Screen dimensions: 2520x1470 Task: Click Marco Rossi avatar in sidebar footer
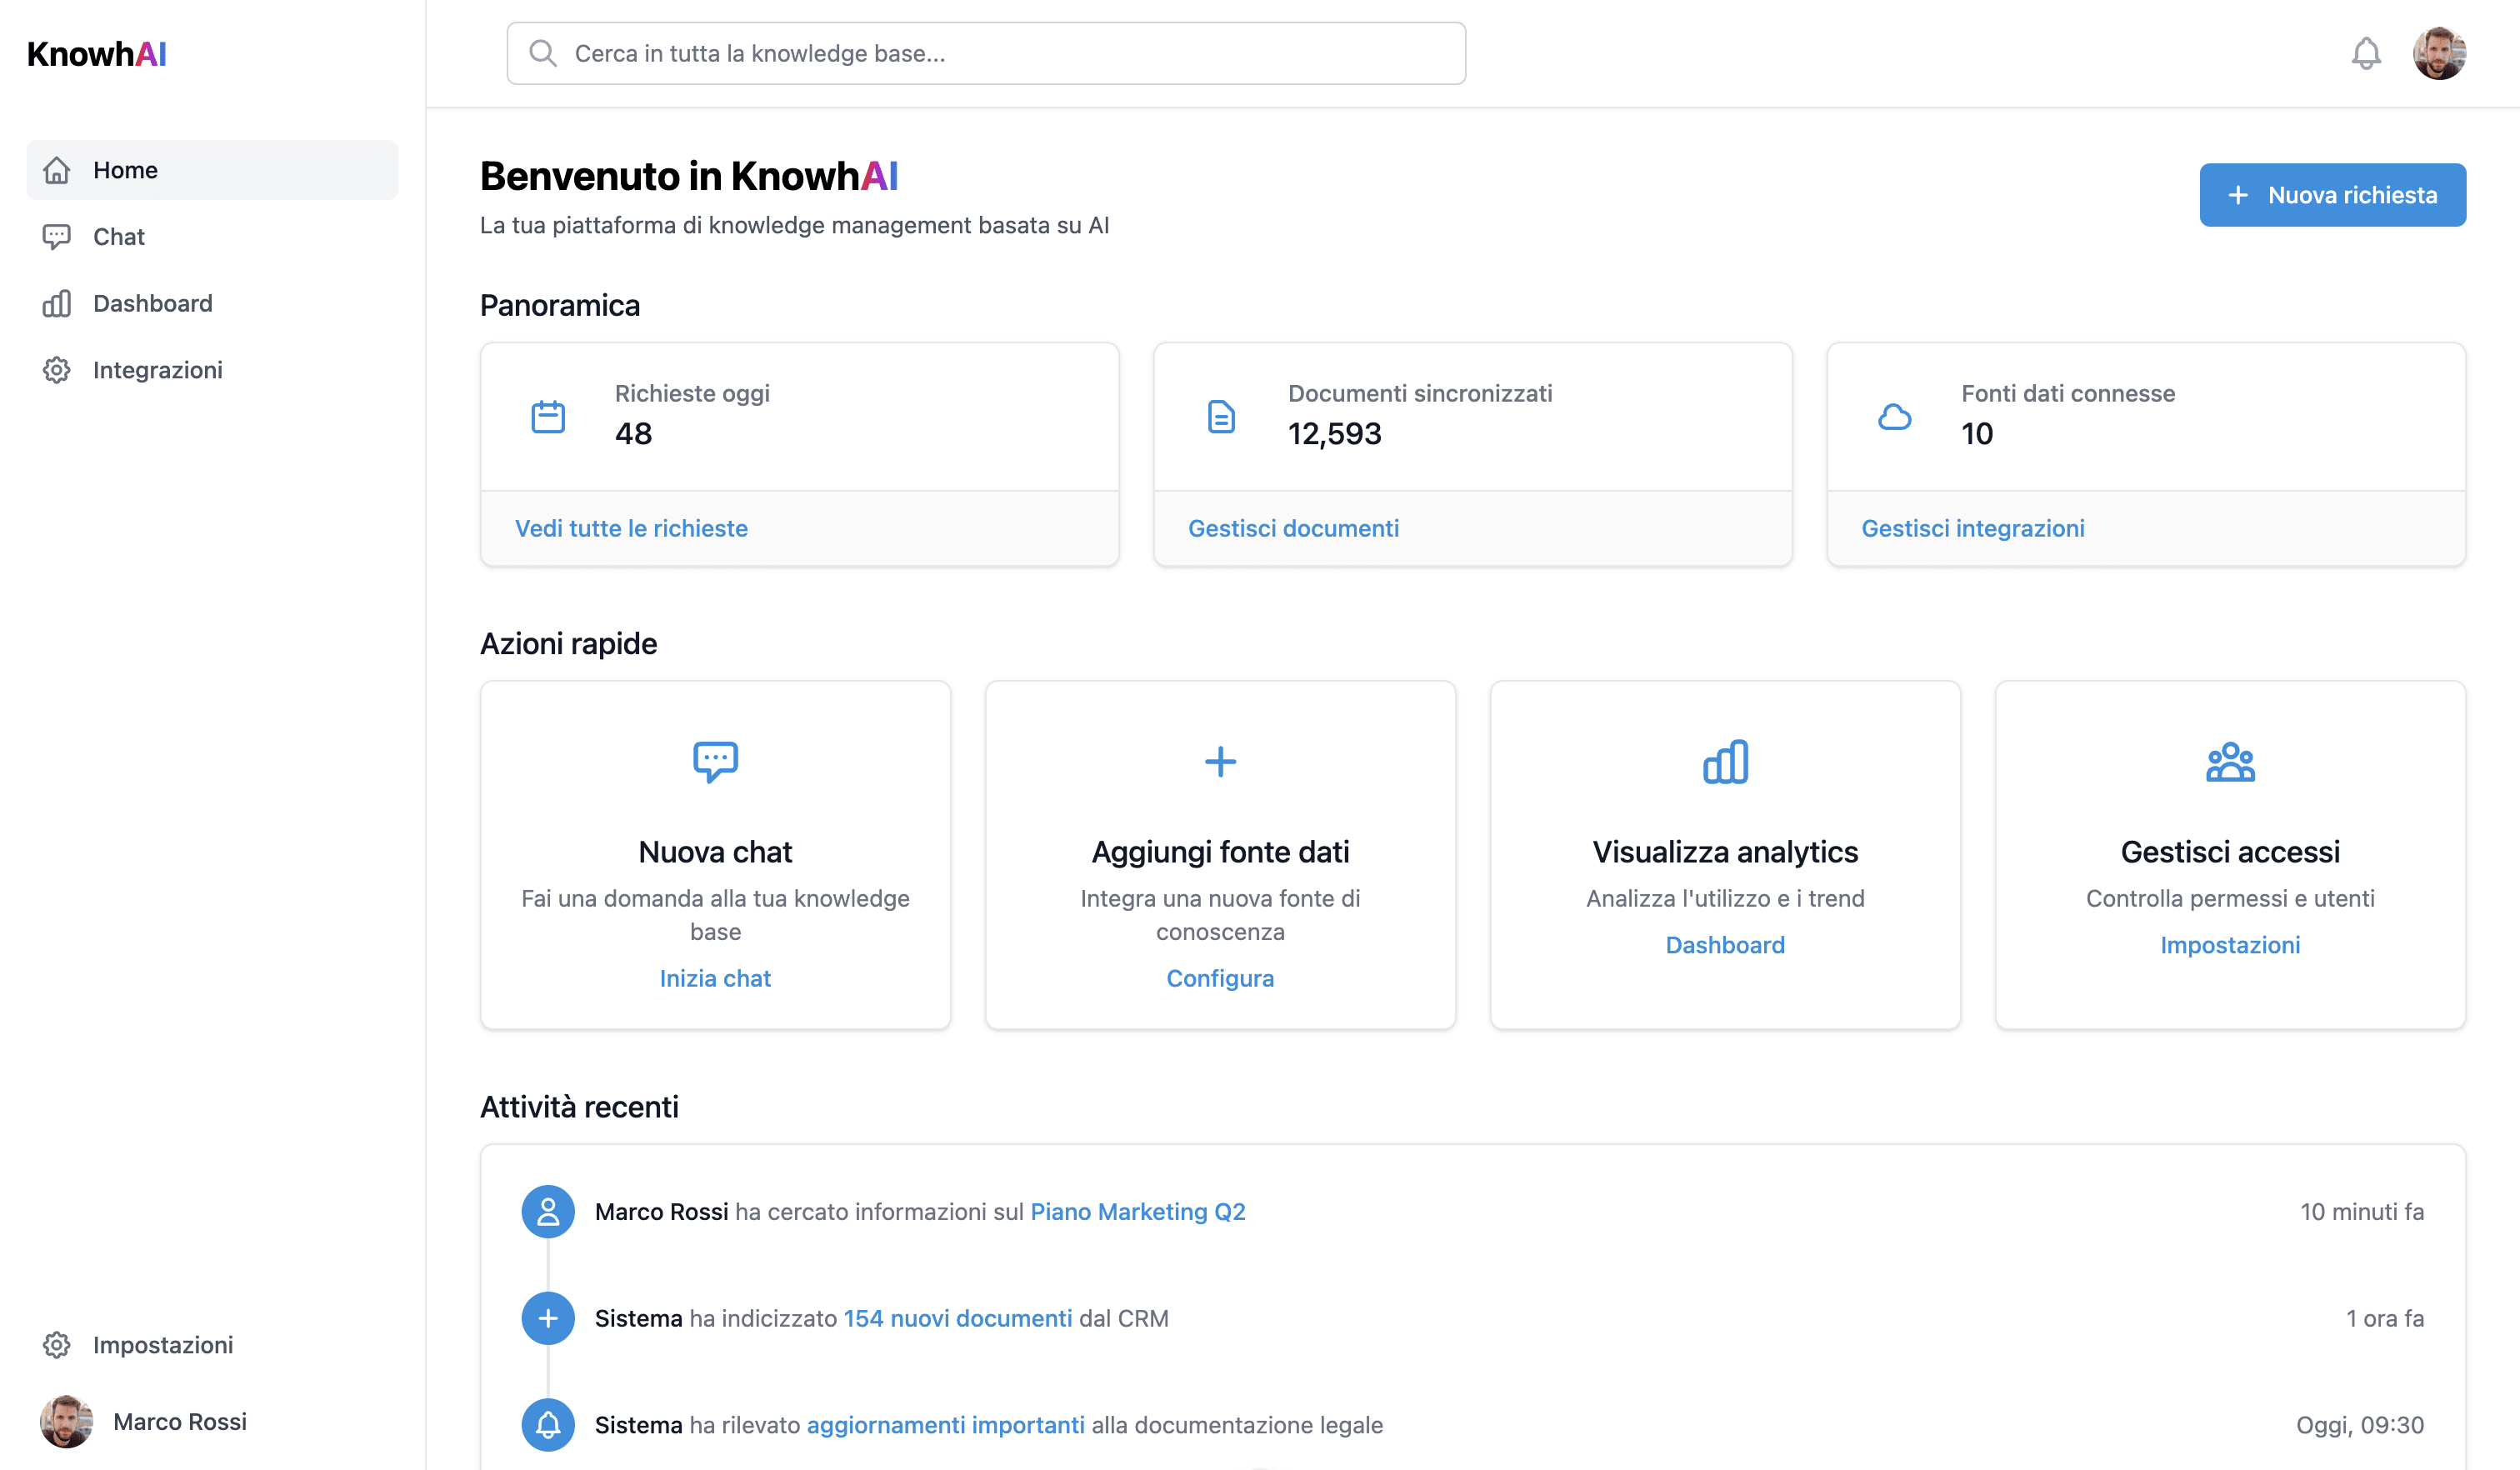[x=67, y=1421]
